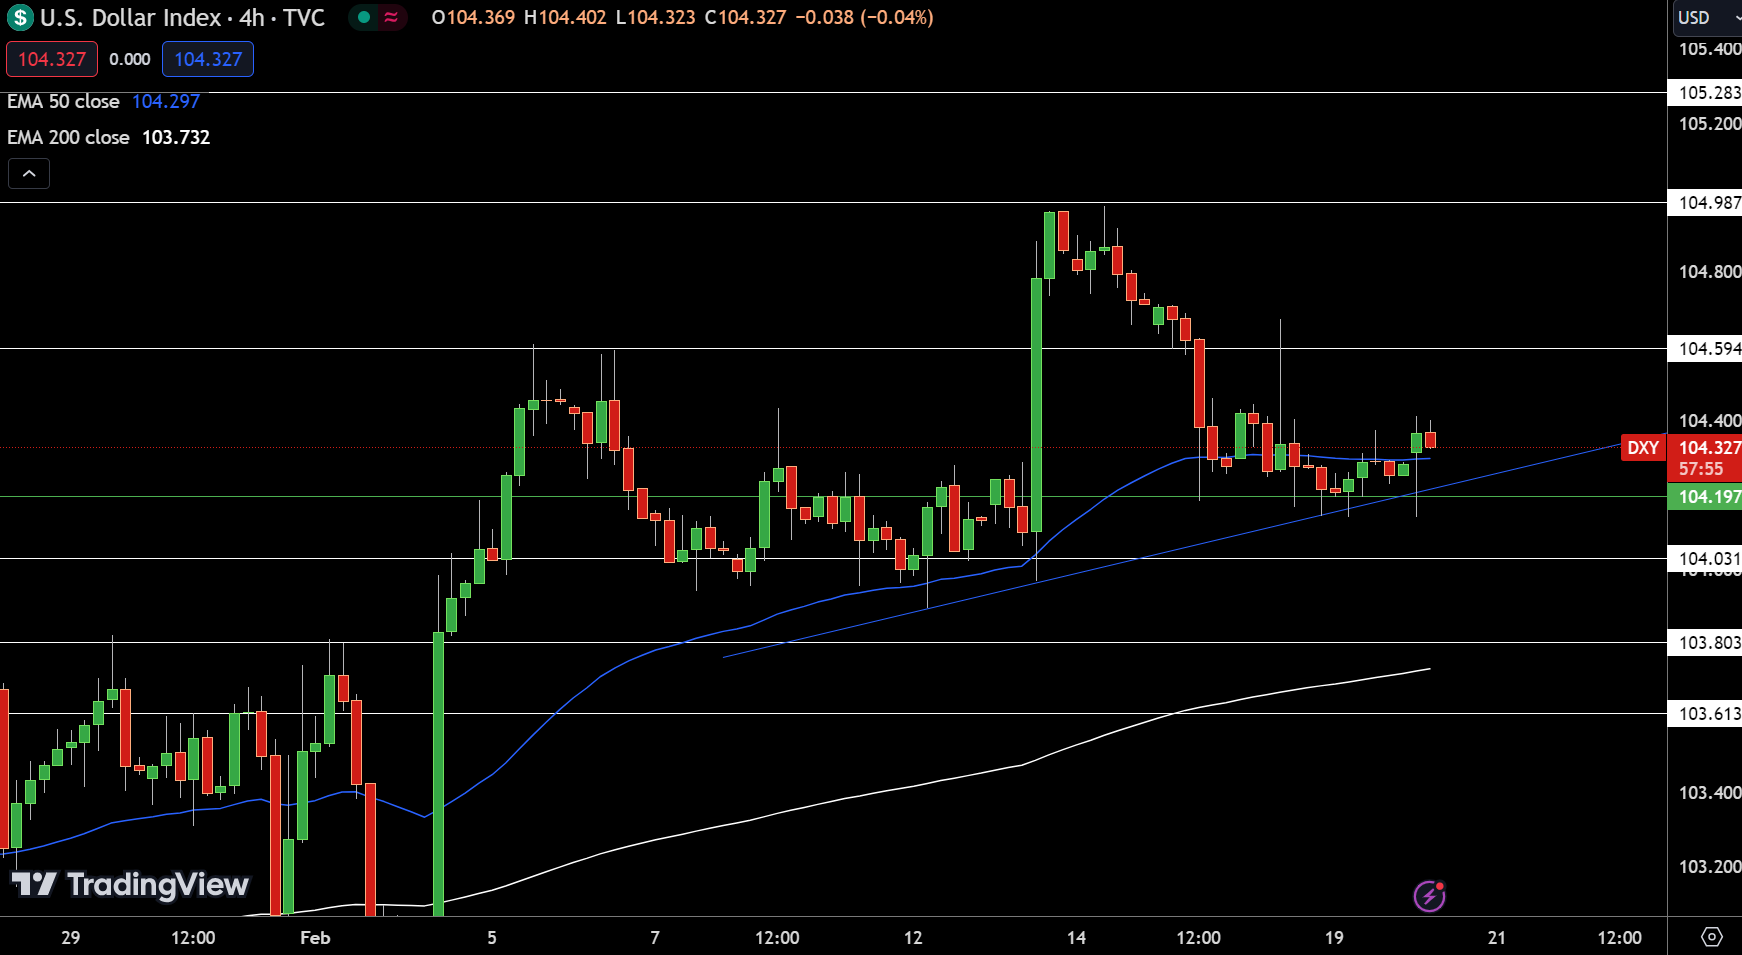The height and width of the screenshot is (955, 1742).
Task: Click the green market open status dot
Action: [x=364, y=17]
